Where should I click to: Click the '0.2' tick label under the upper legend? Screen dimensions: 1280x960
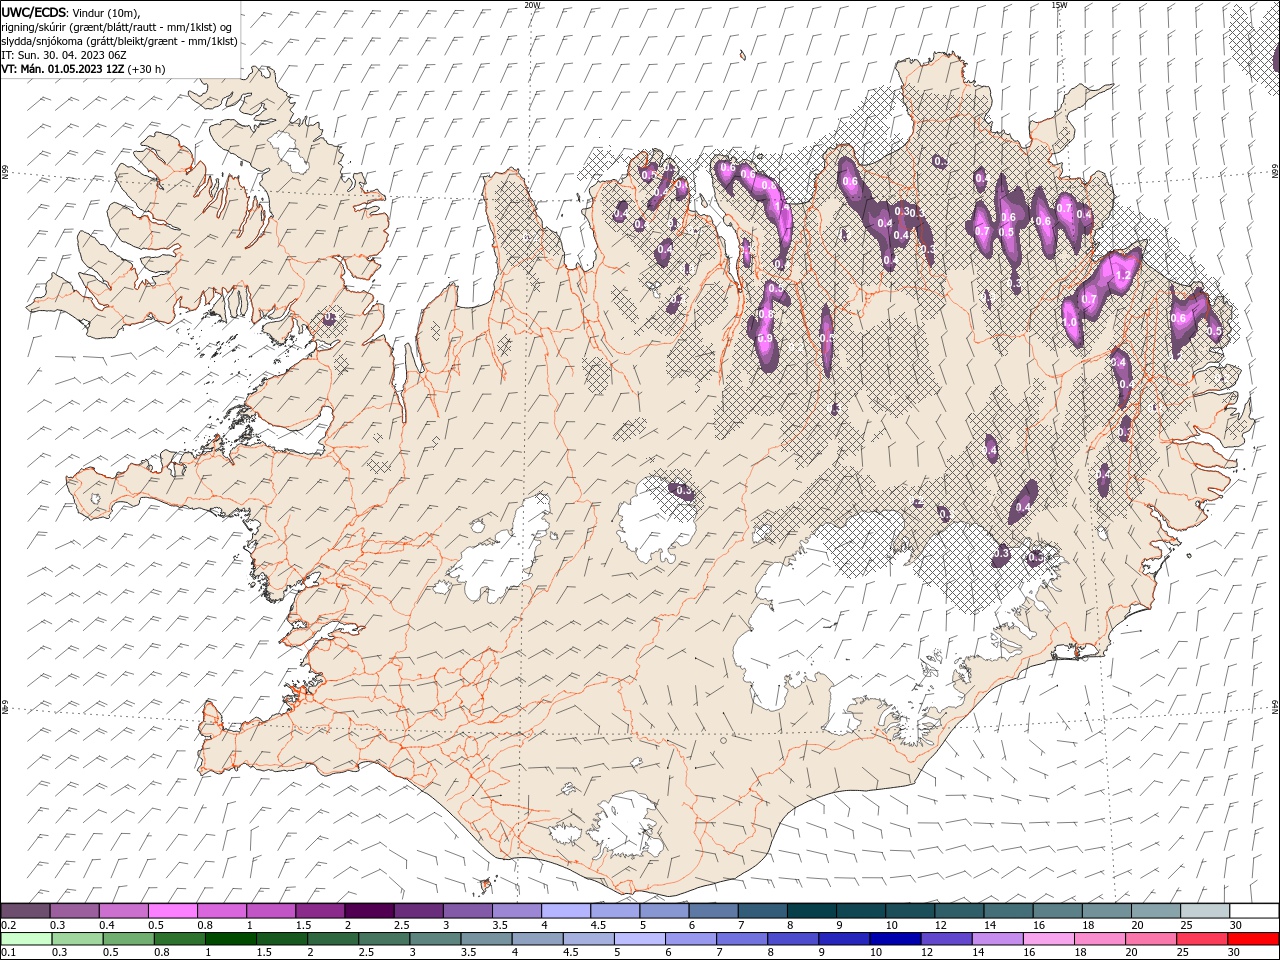[8, 925]
